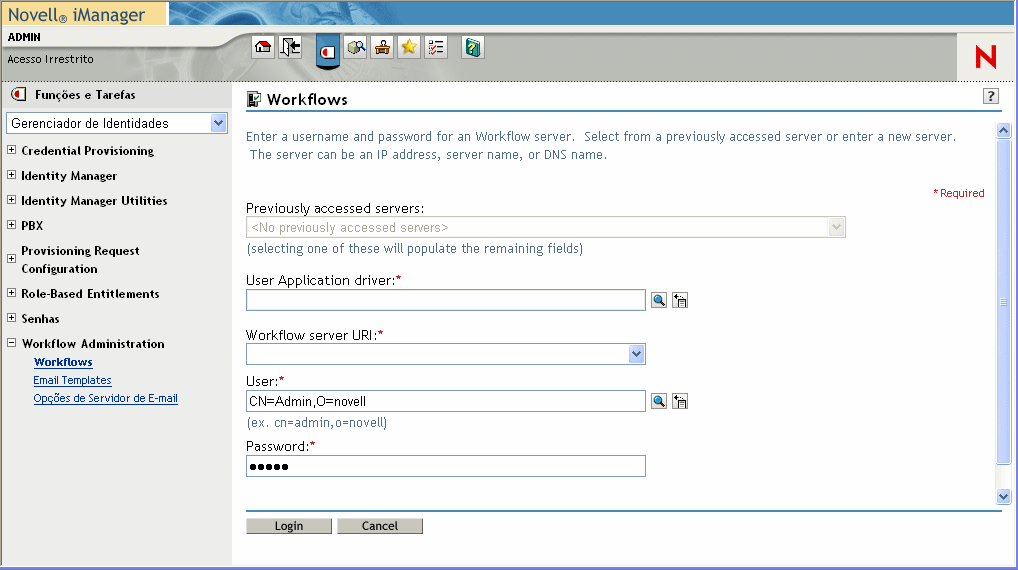The height and width of the screenshot is (570, 1018).
Task: Open the Workflow server URI dropdown
Action: click(636, 354)
